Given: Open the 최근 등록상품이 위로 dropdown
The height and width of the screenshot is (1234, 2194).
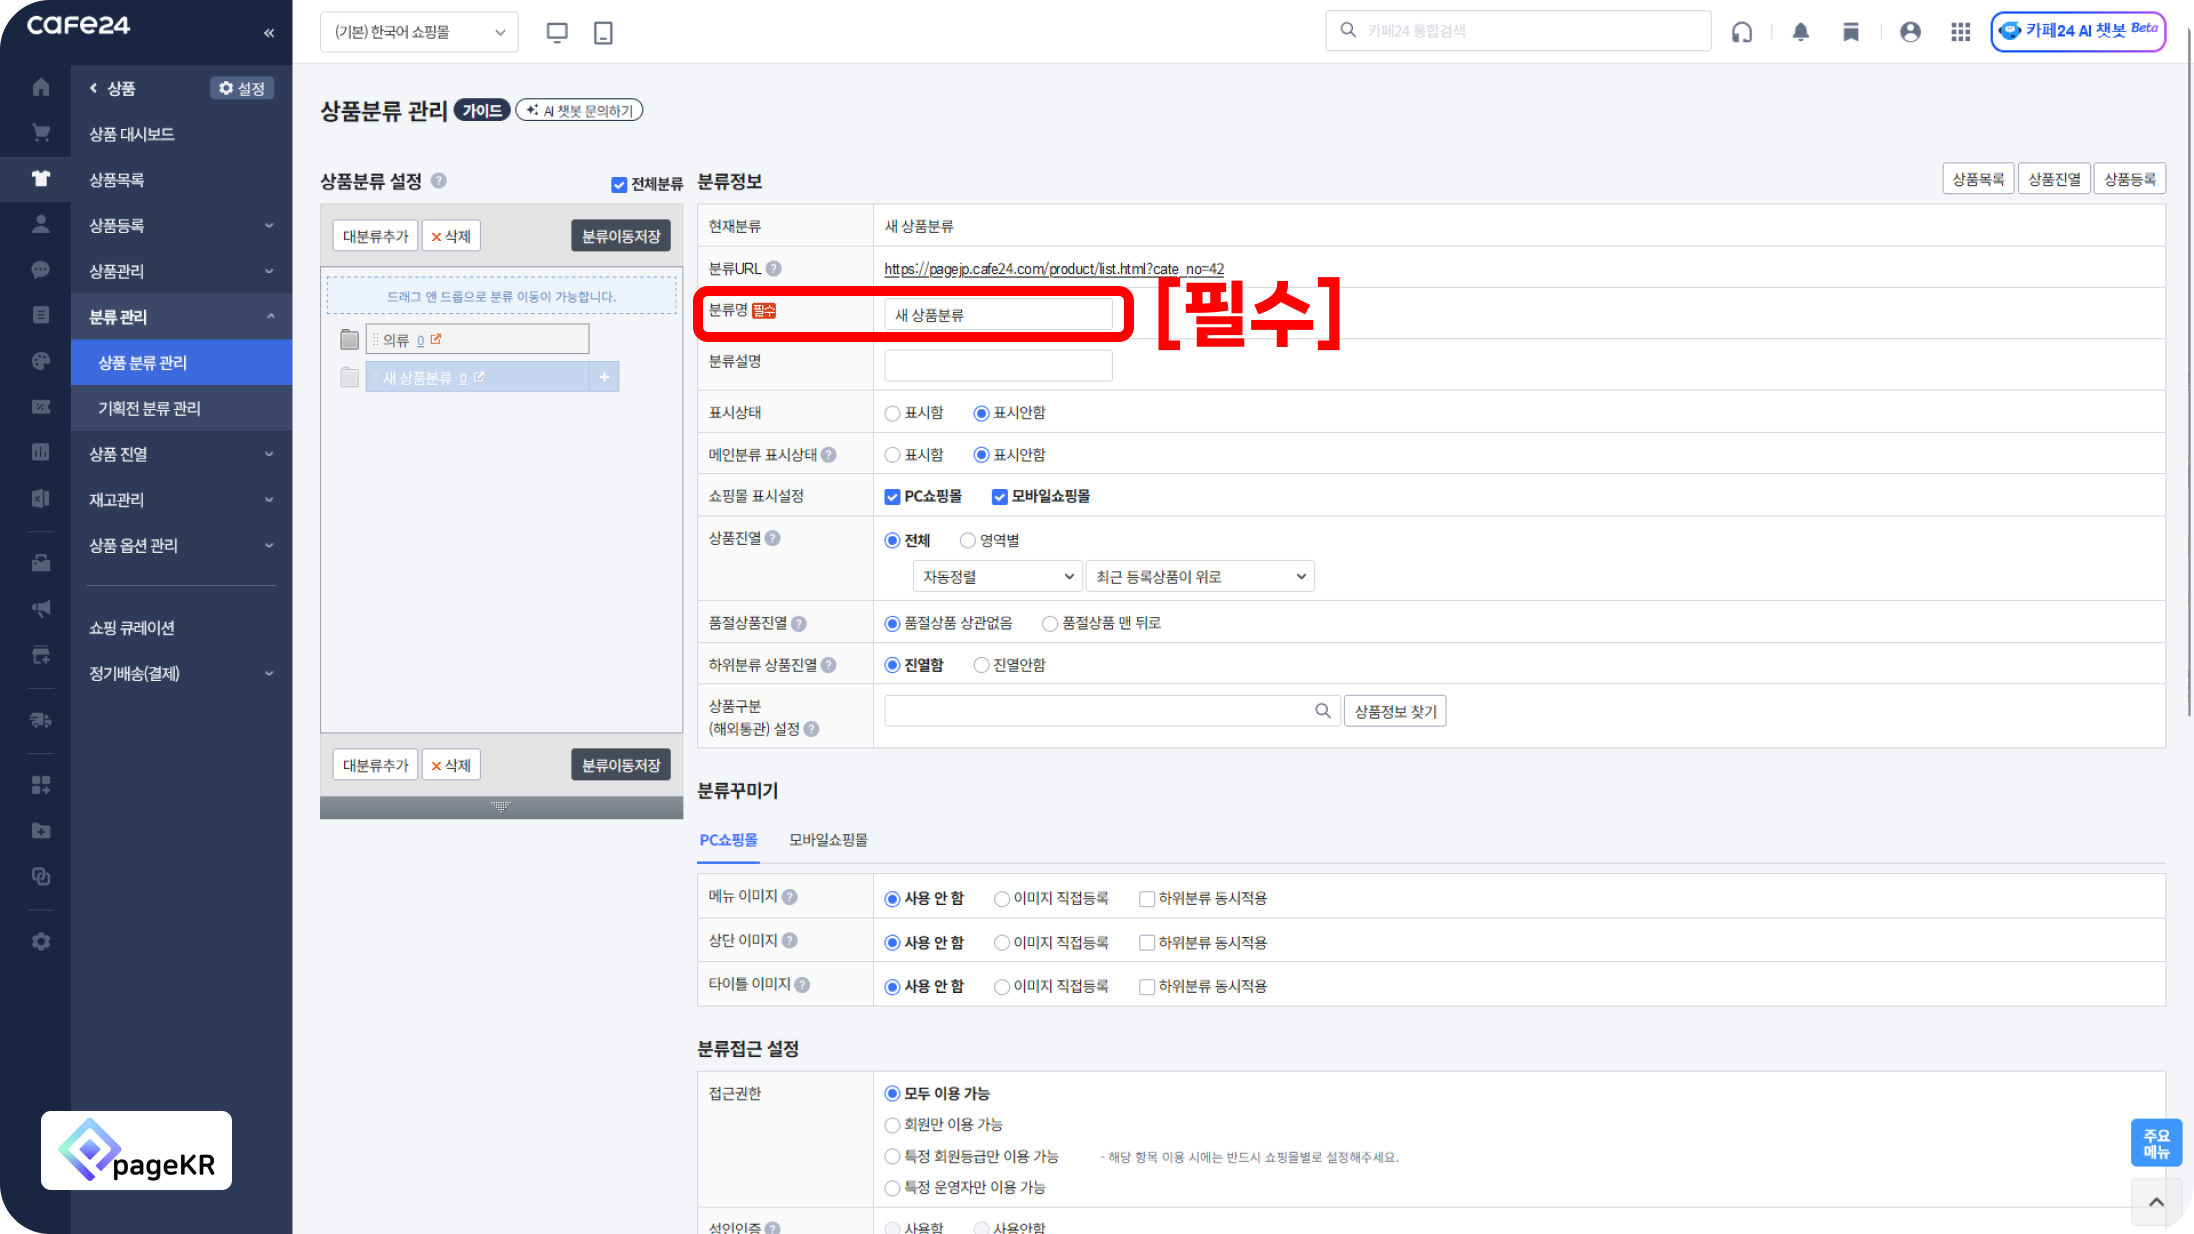Looking at the screenshot, I should (x=1199, y=576).
